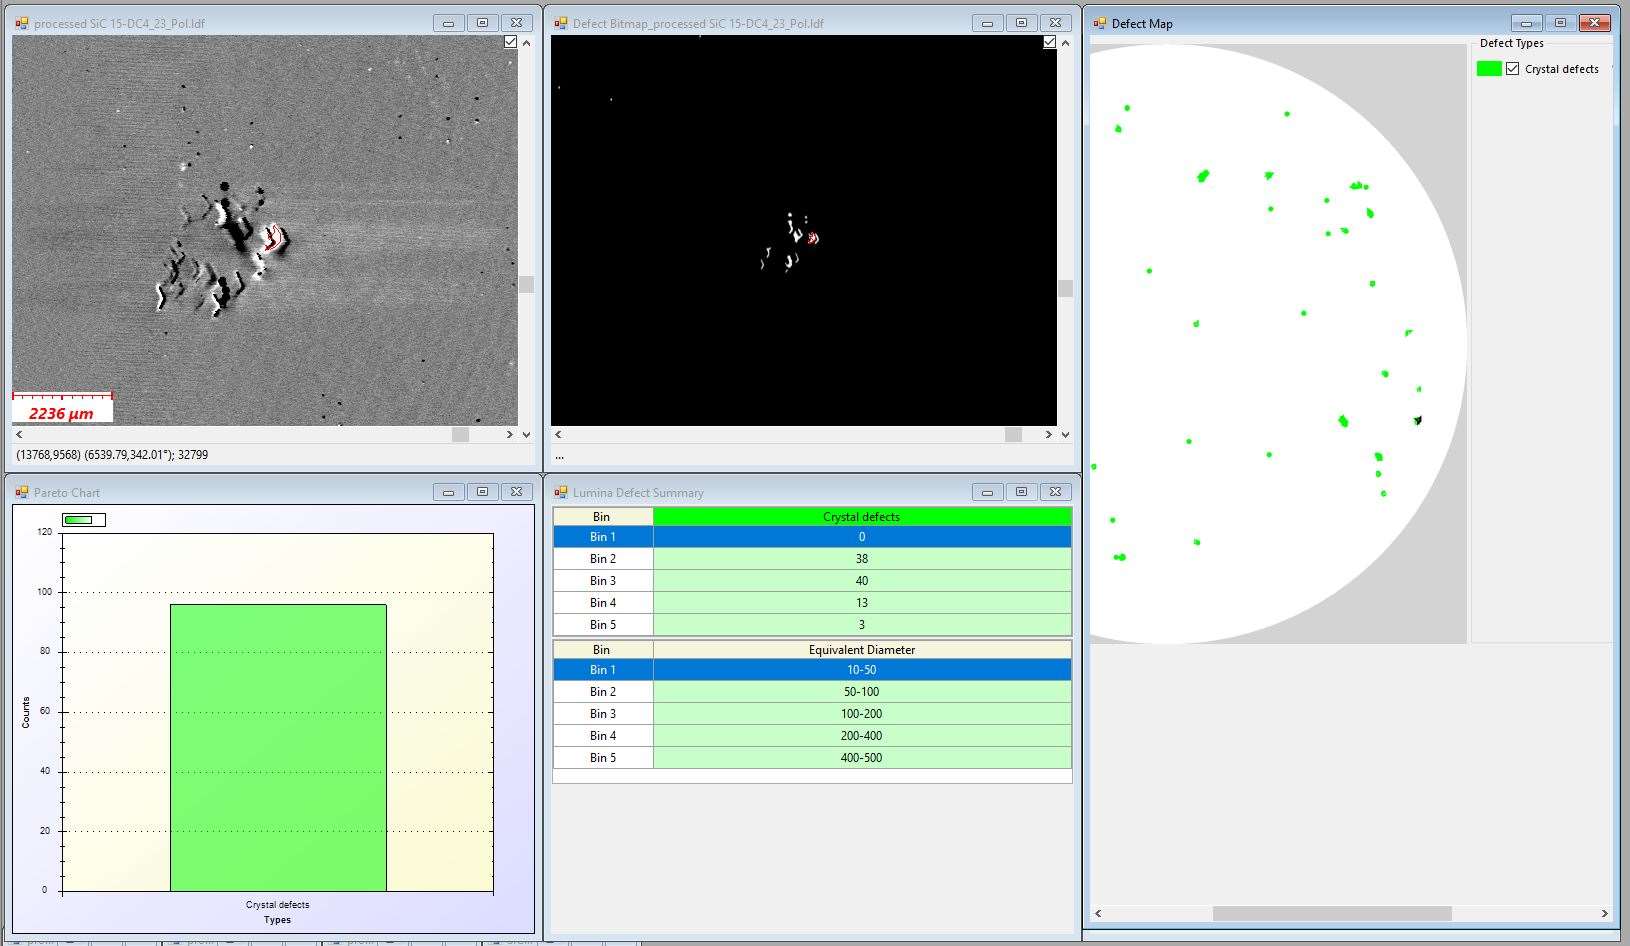Maximize the Pareto Chart window
This screenshot has height=946, width=1630.
point(482,492)
